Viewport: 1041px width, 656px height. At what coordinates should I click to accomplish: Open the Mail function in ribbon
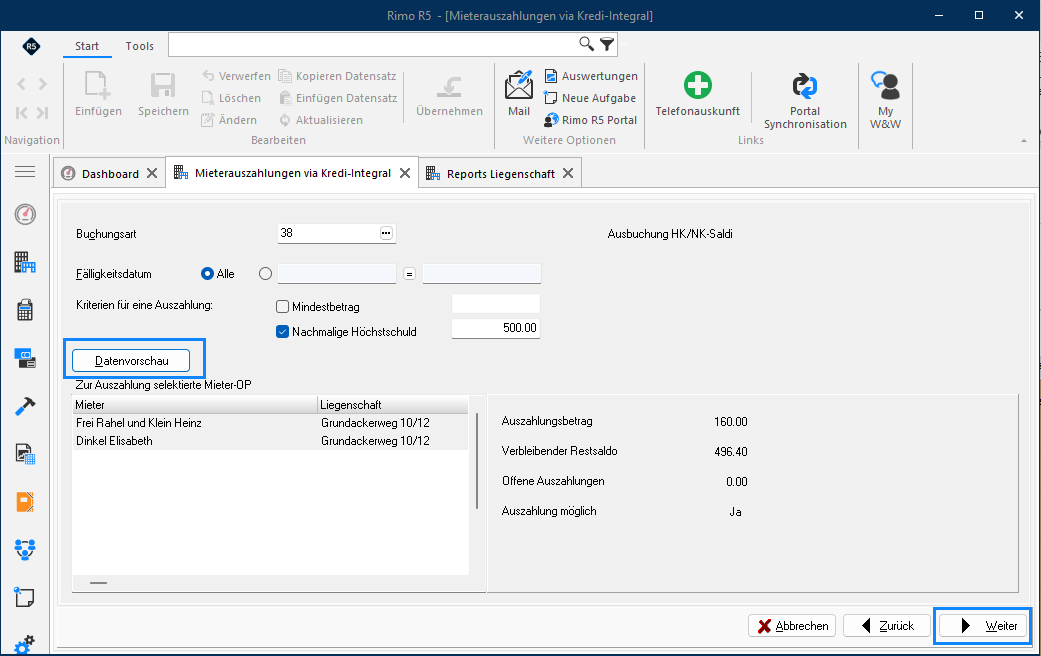[x=519, y=94]
